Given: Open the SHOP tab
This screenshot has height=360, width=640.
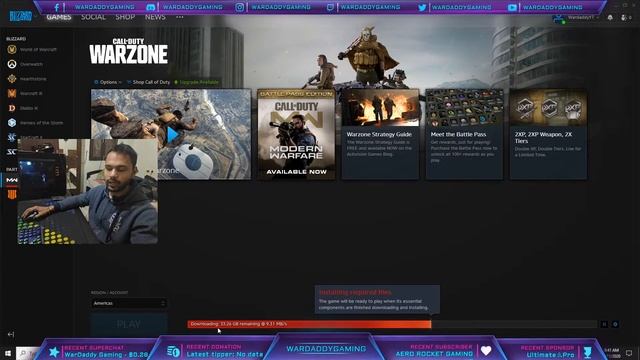Looking at the screenshot, I should click(x=125, y=17).
